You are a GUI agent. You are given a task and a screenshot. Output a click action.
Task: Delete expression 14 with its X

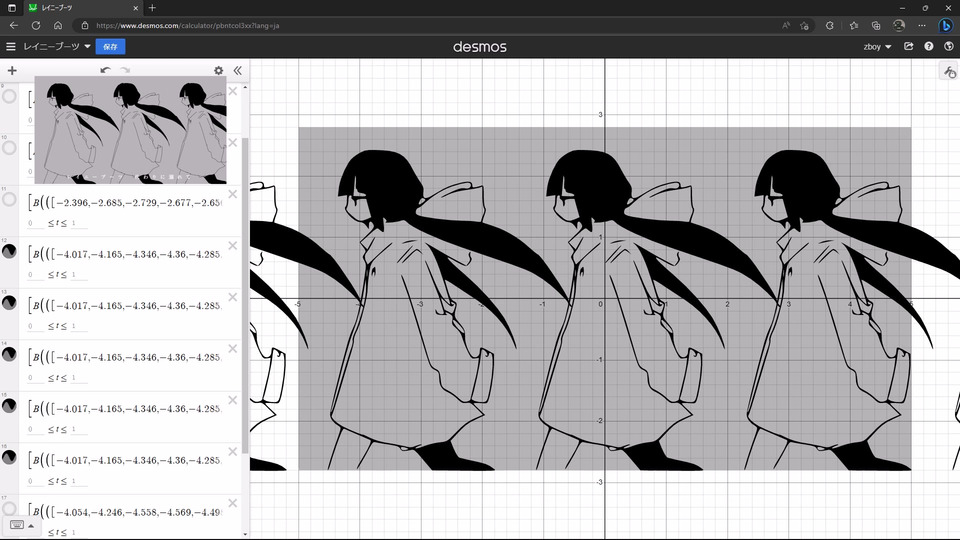(233, 348)
